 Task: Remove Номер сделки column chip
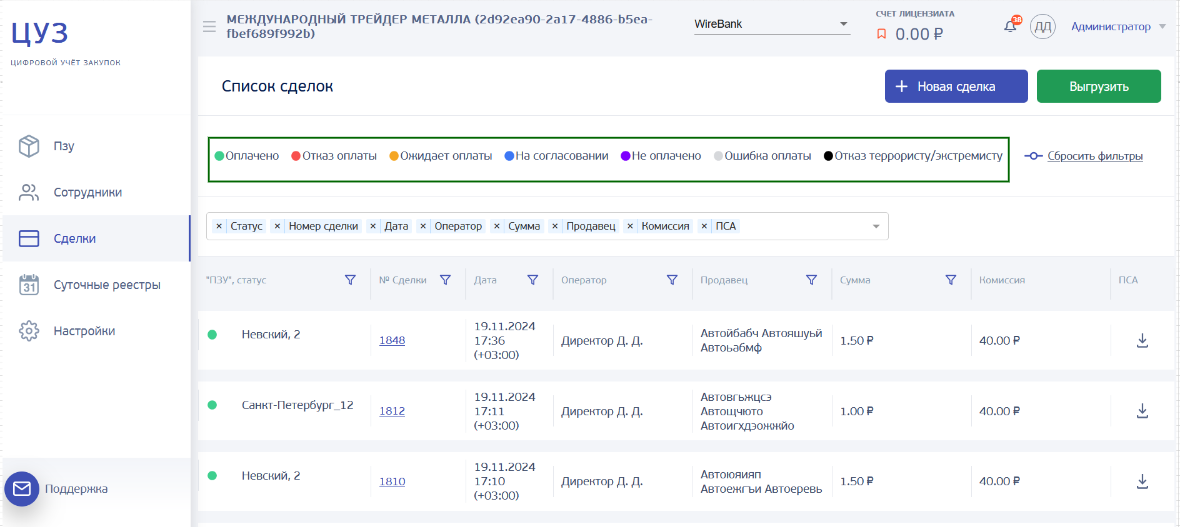[277, 226]
